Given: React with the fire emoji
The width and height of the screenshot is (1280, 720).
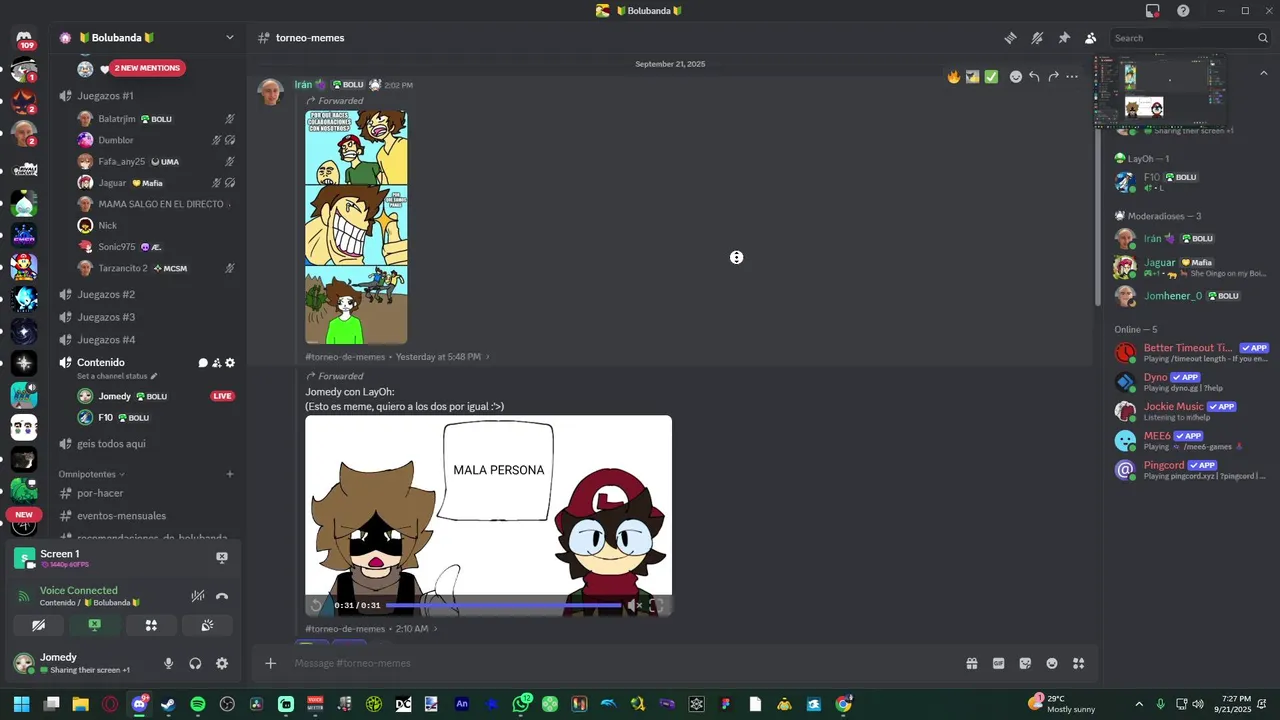Looking at the screenshot, I should pos(954,77).
